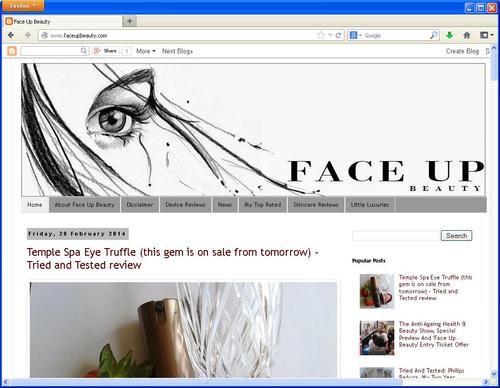Expand the More dropdown in Blogger navbar
Viewport: 500px width, 388px height.
pos(146,51)
